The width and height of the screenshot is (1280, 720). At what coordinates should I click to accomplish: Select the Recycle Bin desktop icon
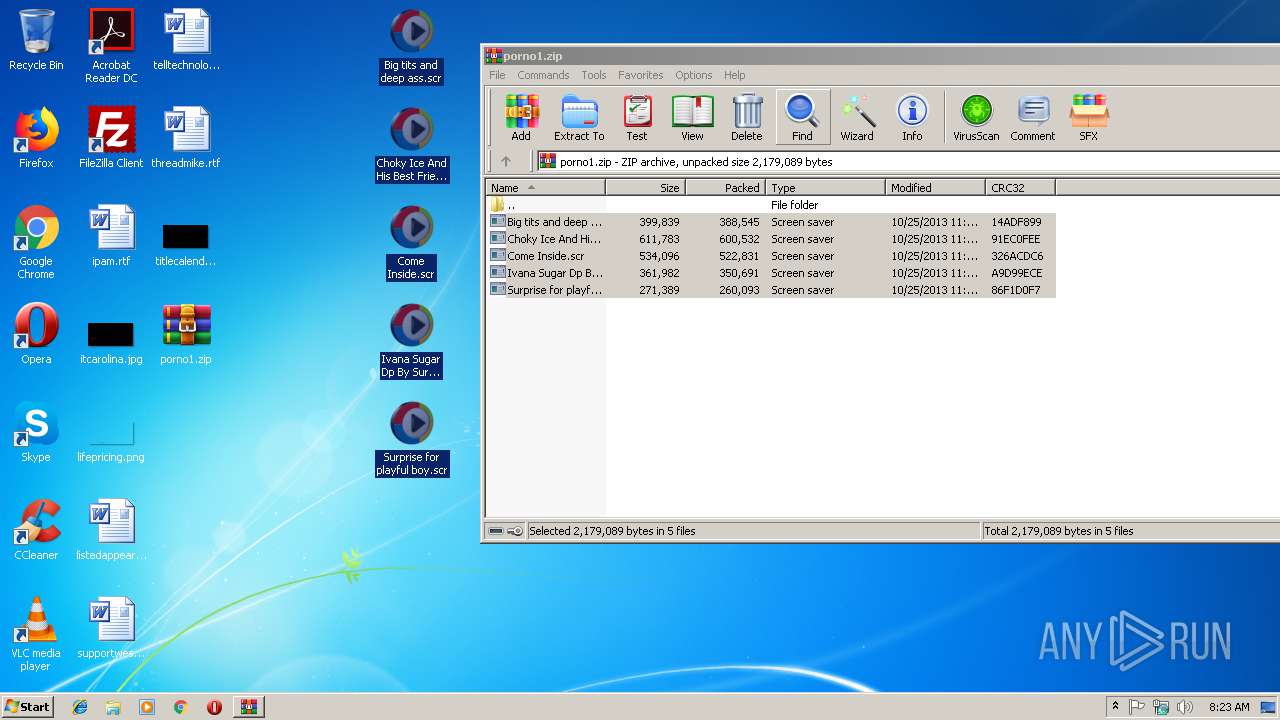coord(36,40)
